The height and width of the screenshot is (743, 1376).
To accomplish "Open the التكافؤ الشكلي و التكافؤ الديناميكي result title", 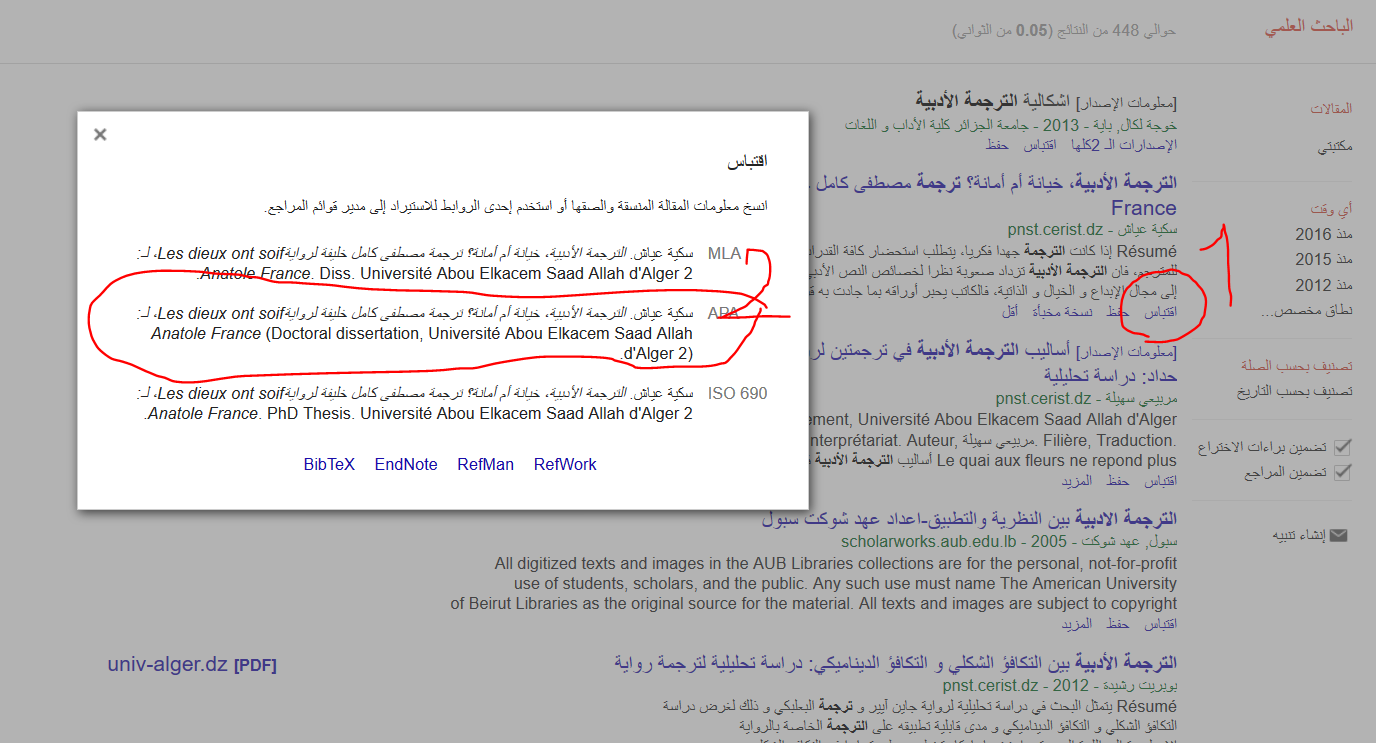I will pyautogui.click(x=895, y=663).
